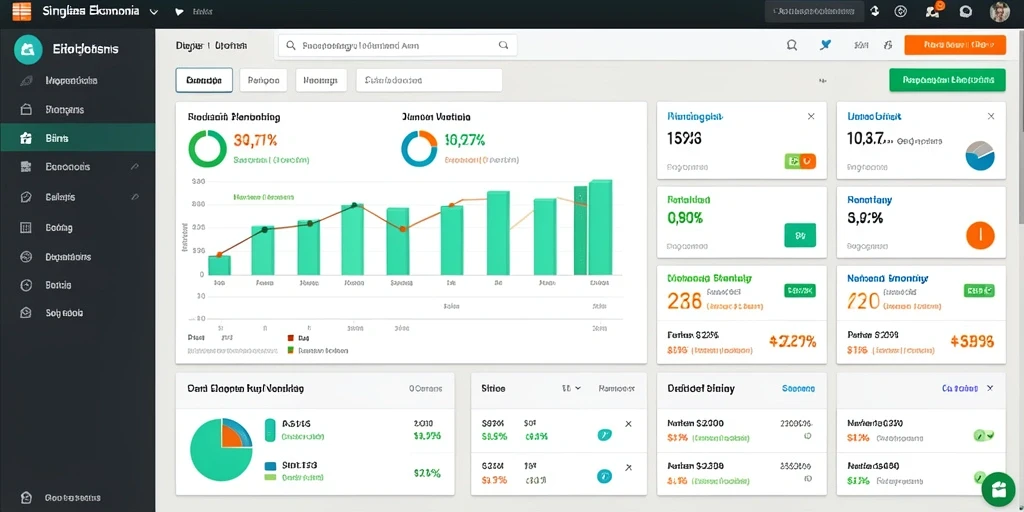Click the orange button in the top-right header
1024x512 pixels.
955,45
